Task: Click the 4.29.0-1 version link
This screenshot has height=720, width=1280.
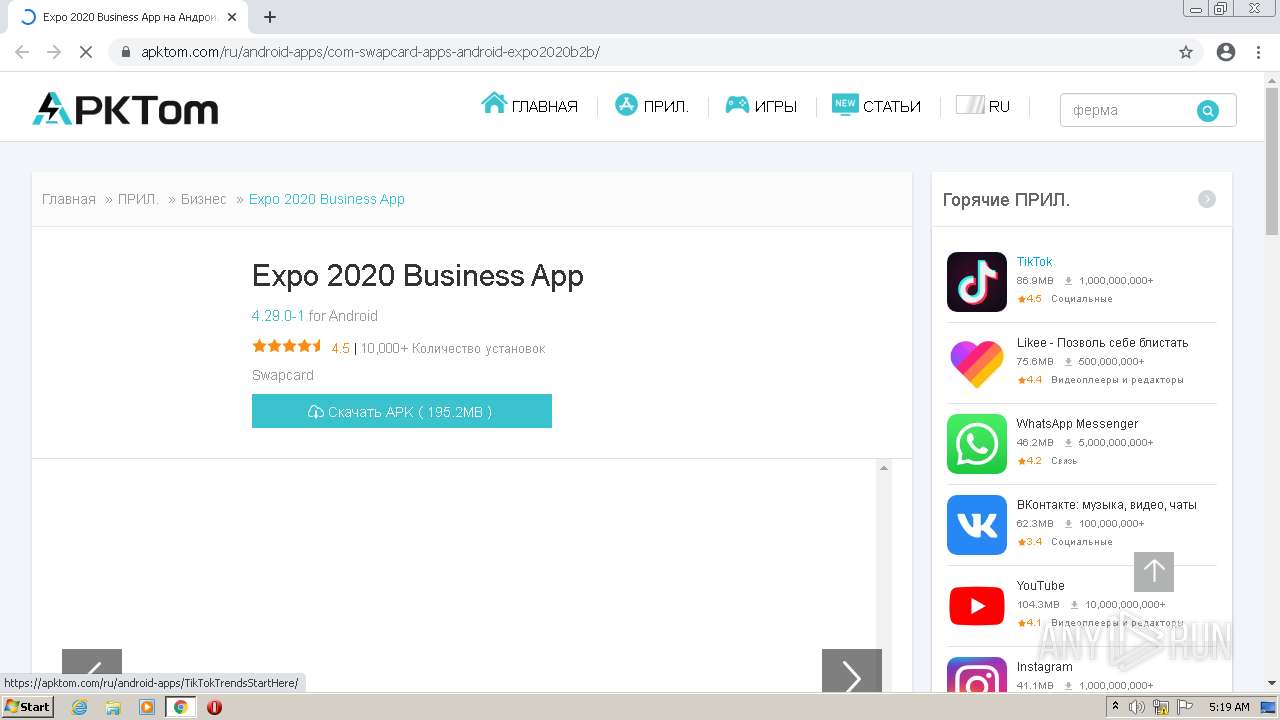Action: tap(278, 316)
